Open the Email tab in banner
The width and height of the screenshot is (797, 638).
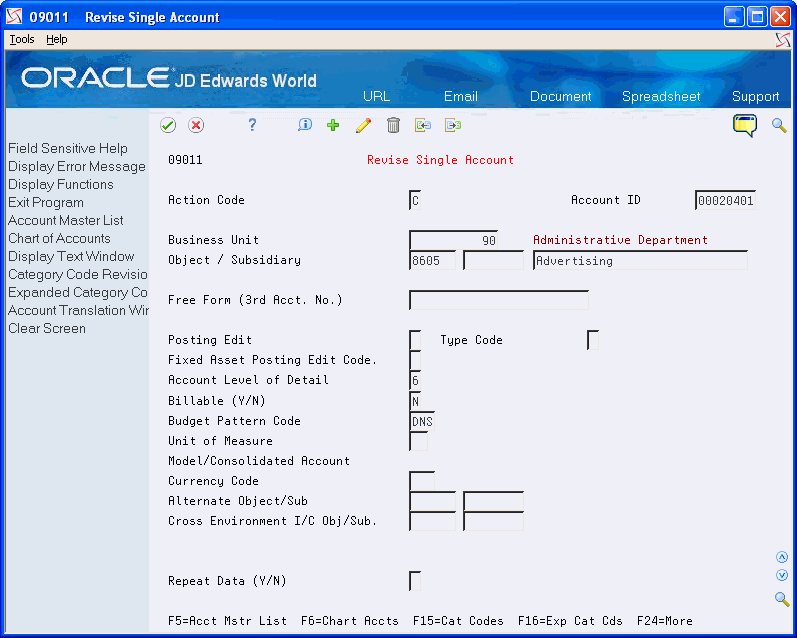(461, 96)
